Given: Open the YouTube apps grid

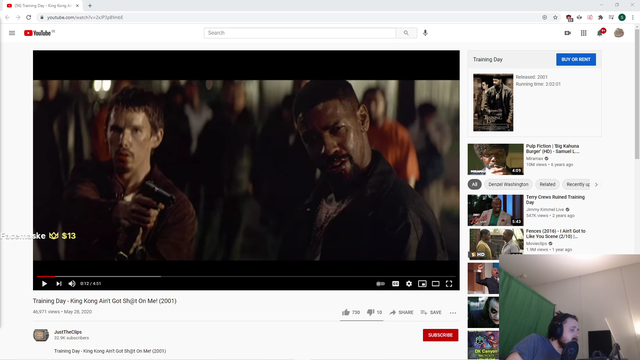Looking at the screenshot, I should tap(584, 33).
